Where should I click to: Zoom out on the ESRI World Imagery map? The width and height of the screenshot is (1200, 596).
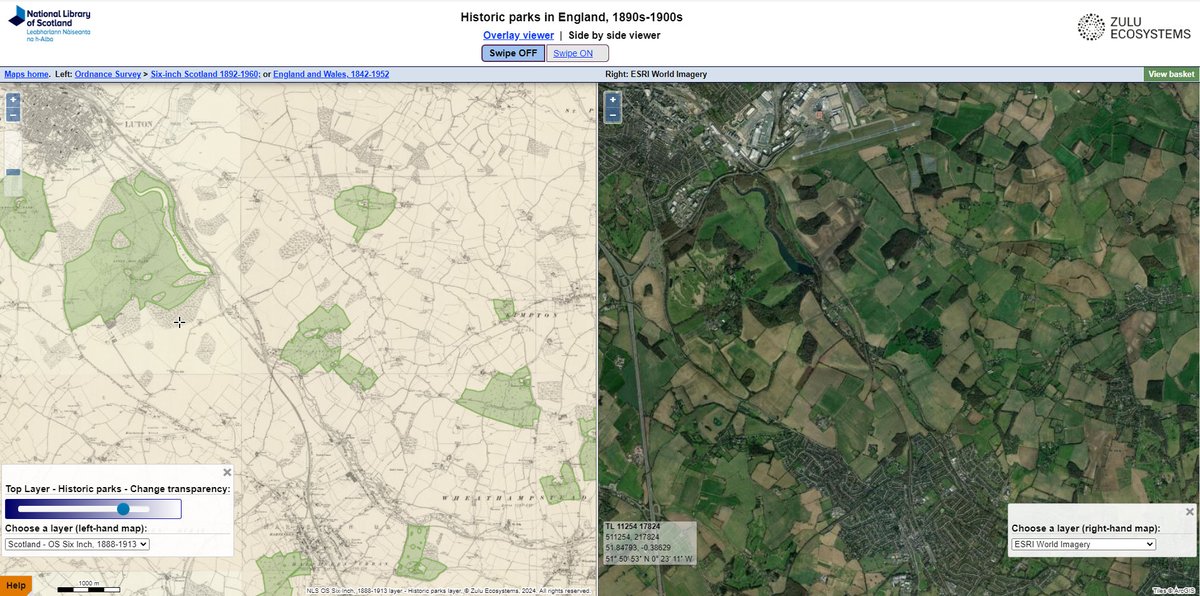[611, 114]
